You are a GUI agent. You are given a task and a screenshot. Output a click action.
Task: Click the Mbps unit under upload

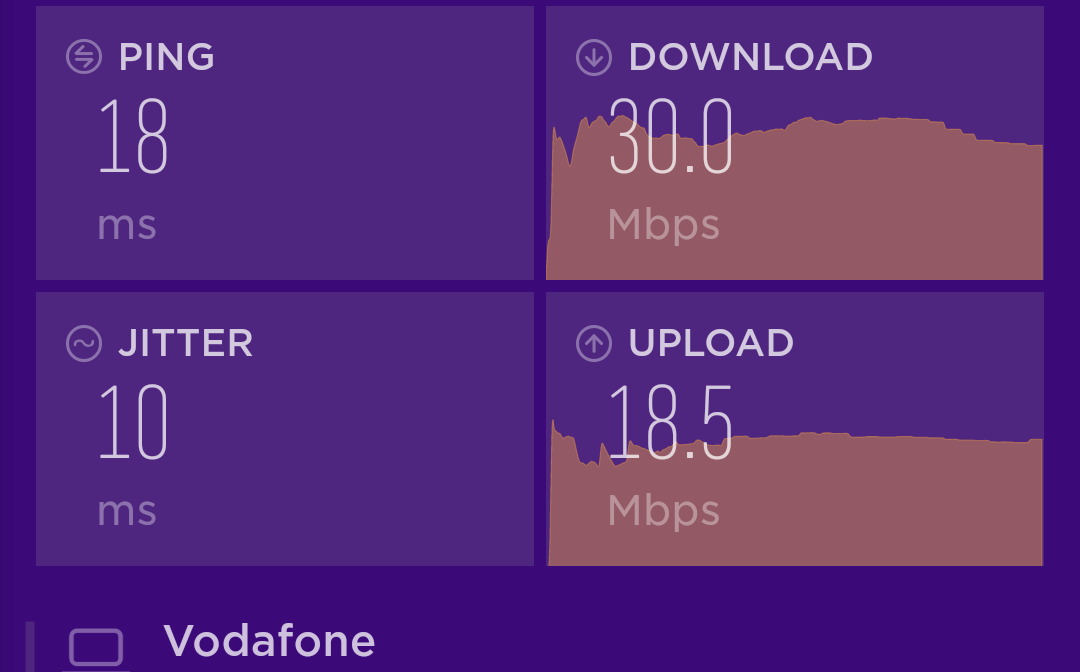[x=663, y=512]
